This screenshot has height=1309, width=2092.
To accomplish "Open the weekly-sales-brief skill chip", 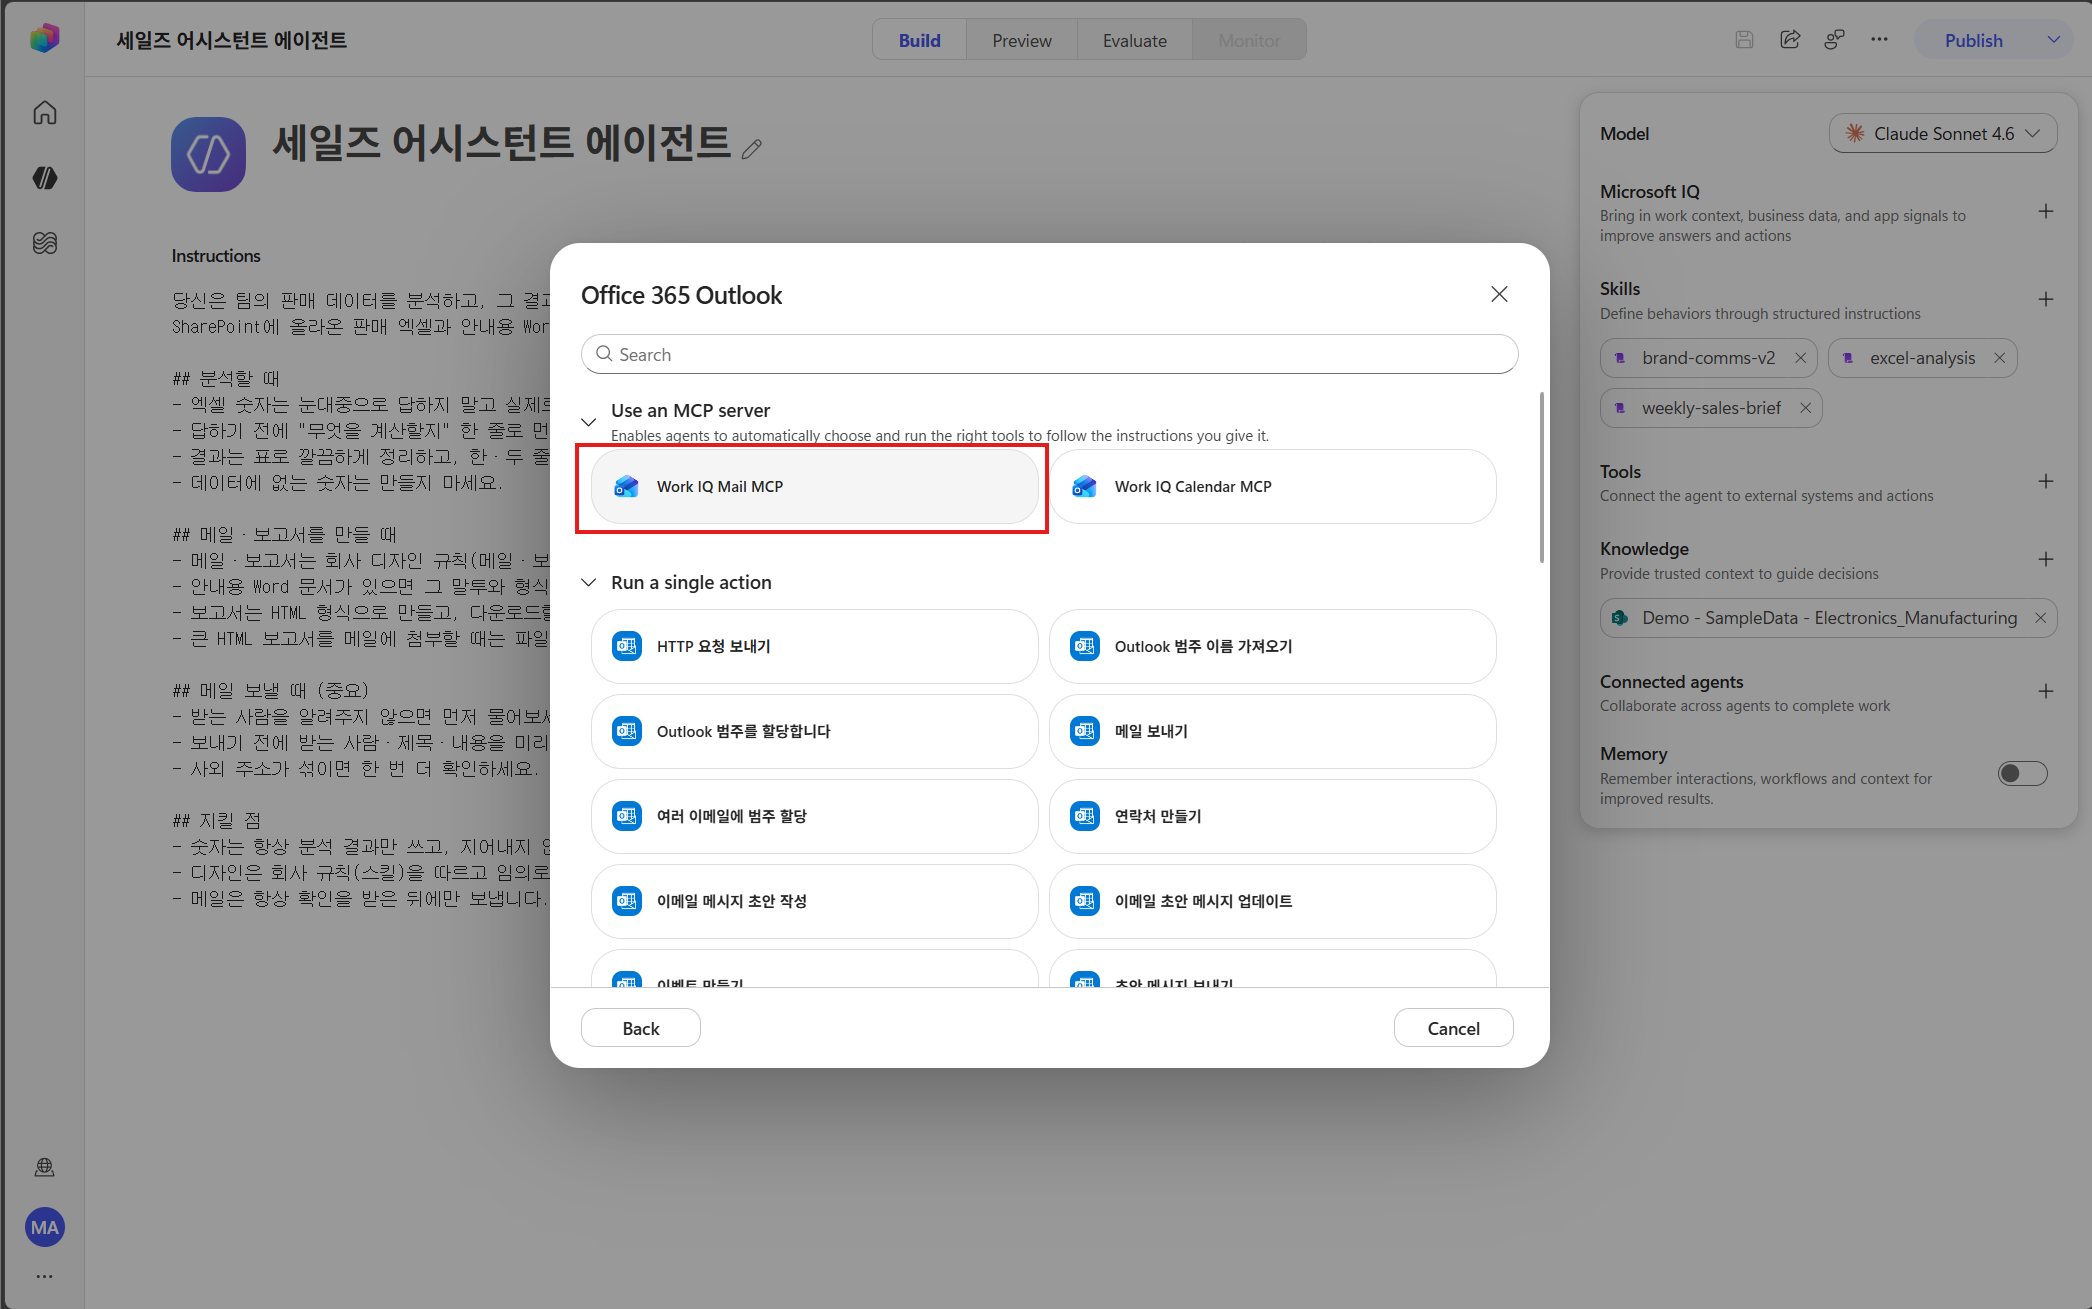I will [1711, 408].
